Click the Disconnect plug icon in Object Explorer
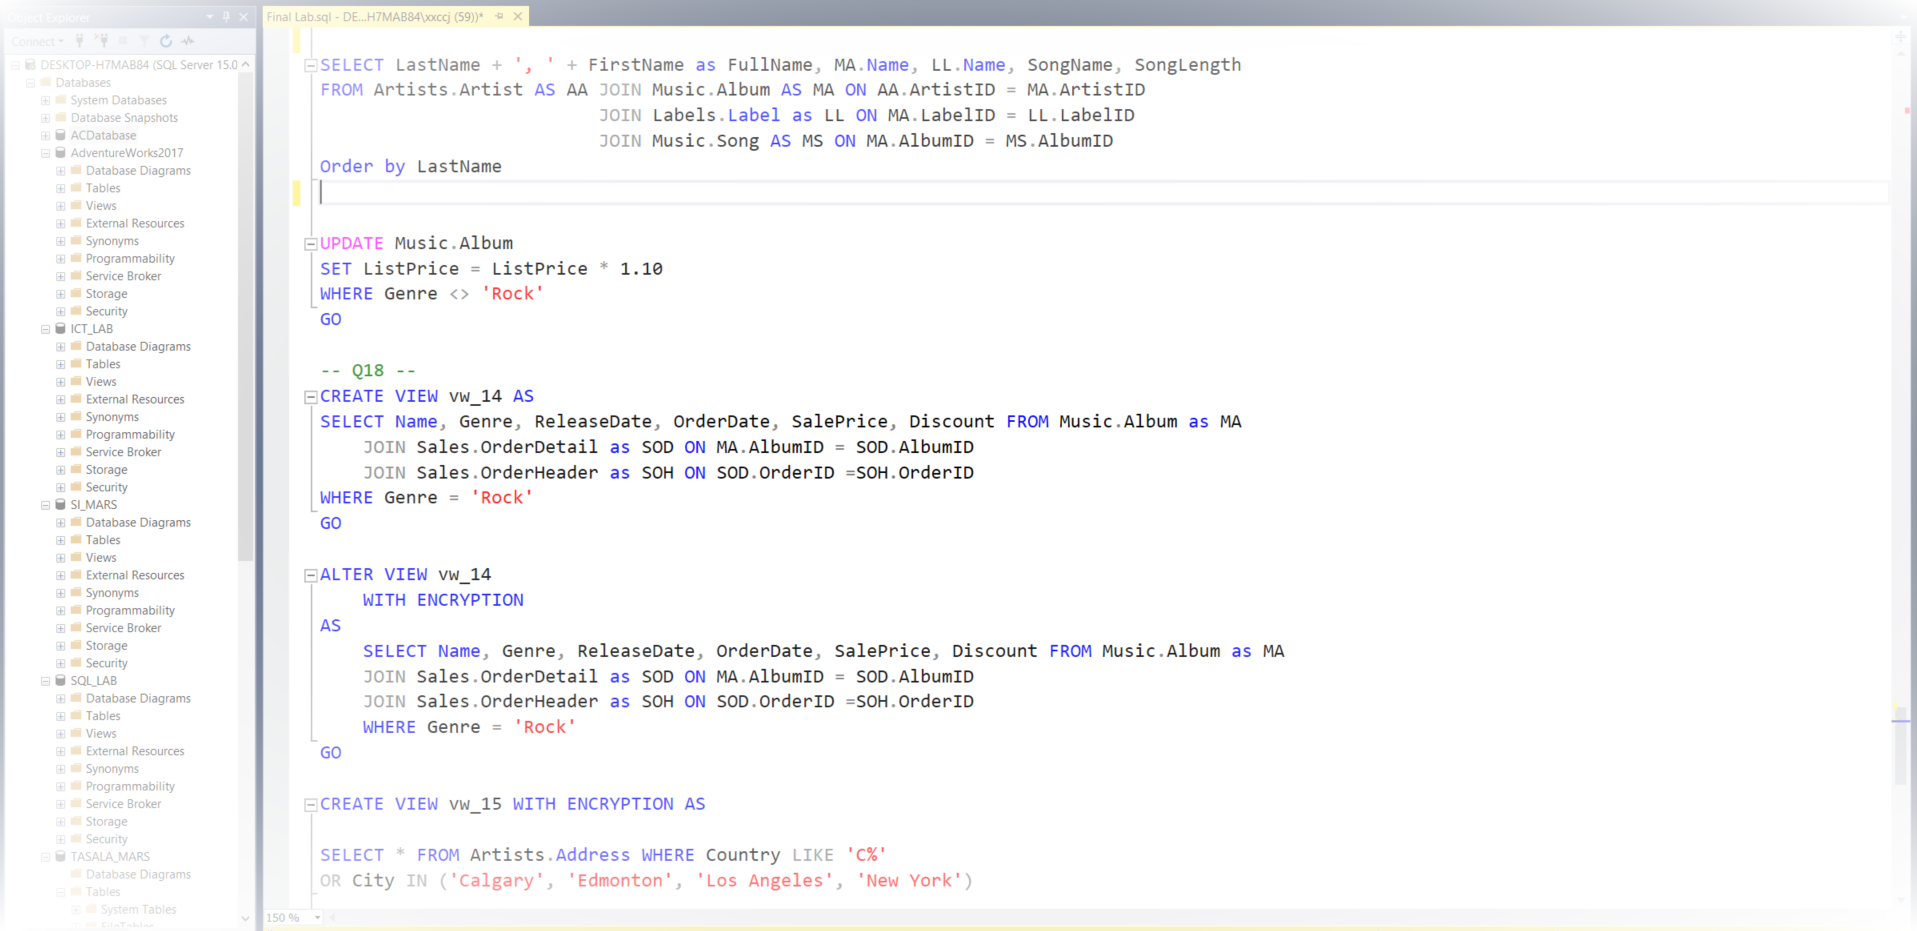The image size is (1917, 931). tap(101, 41)
